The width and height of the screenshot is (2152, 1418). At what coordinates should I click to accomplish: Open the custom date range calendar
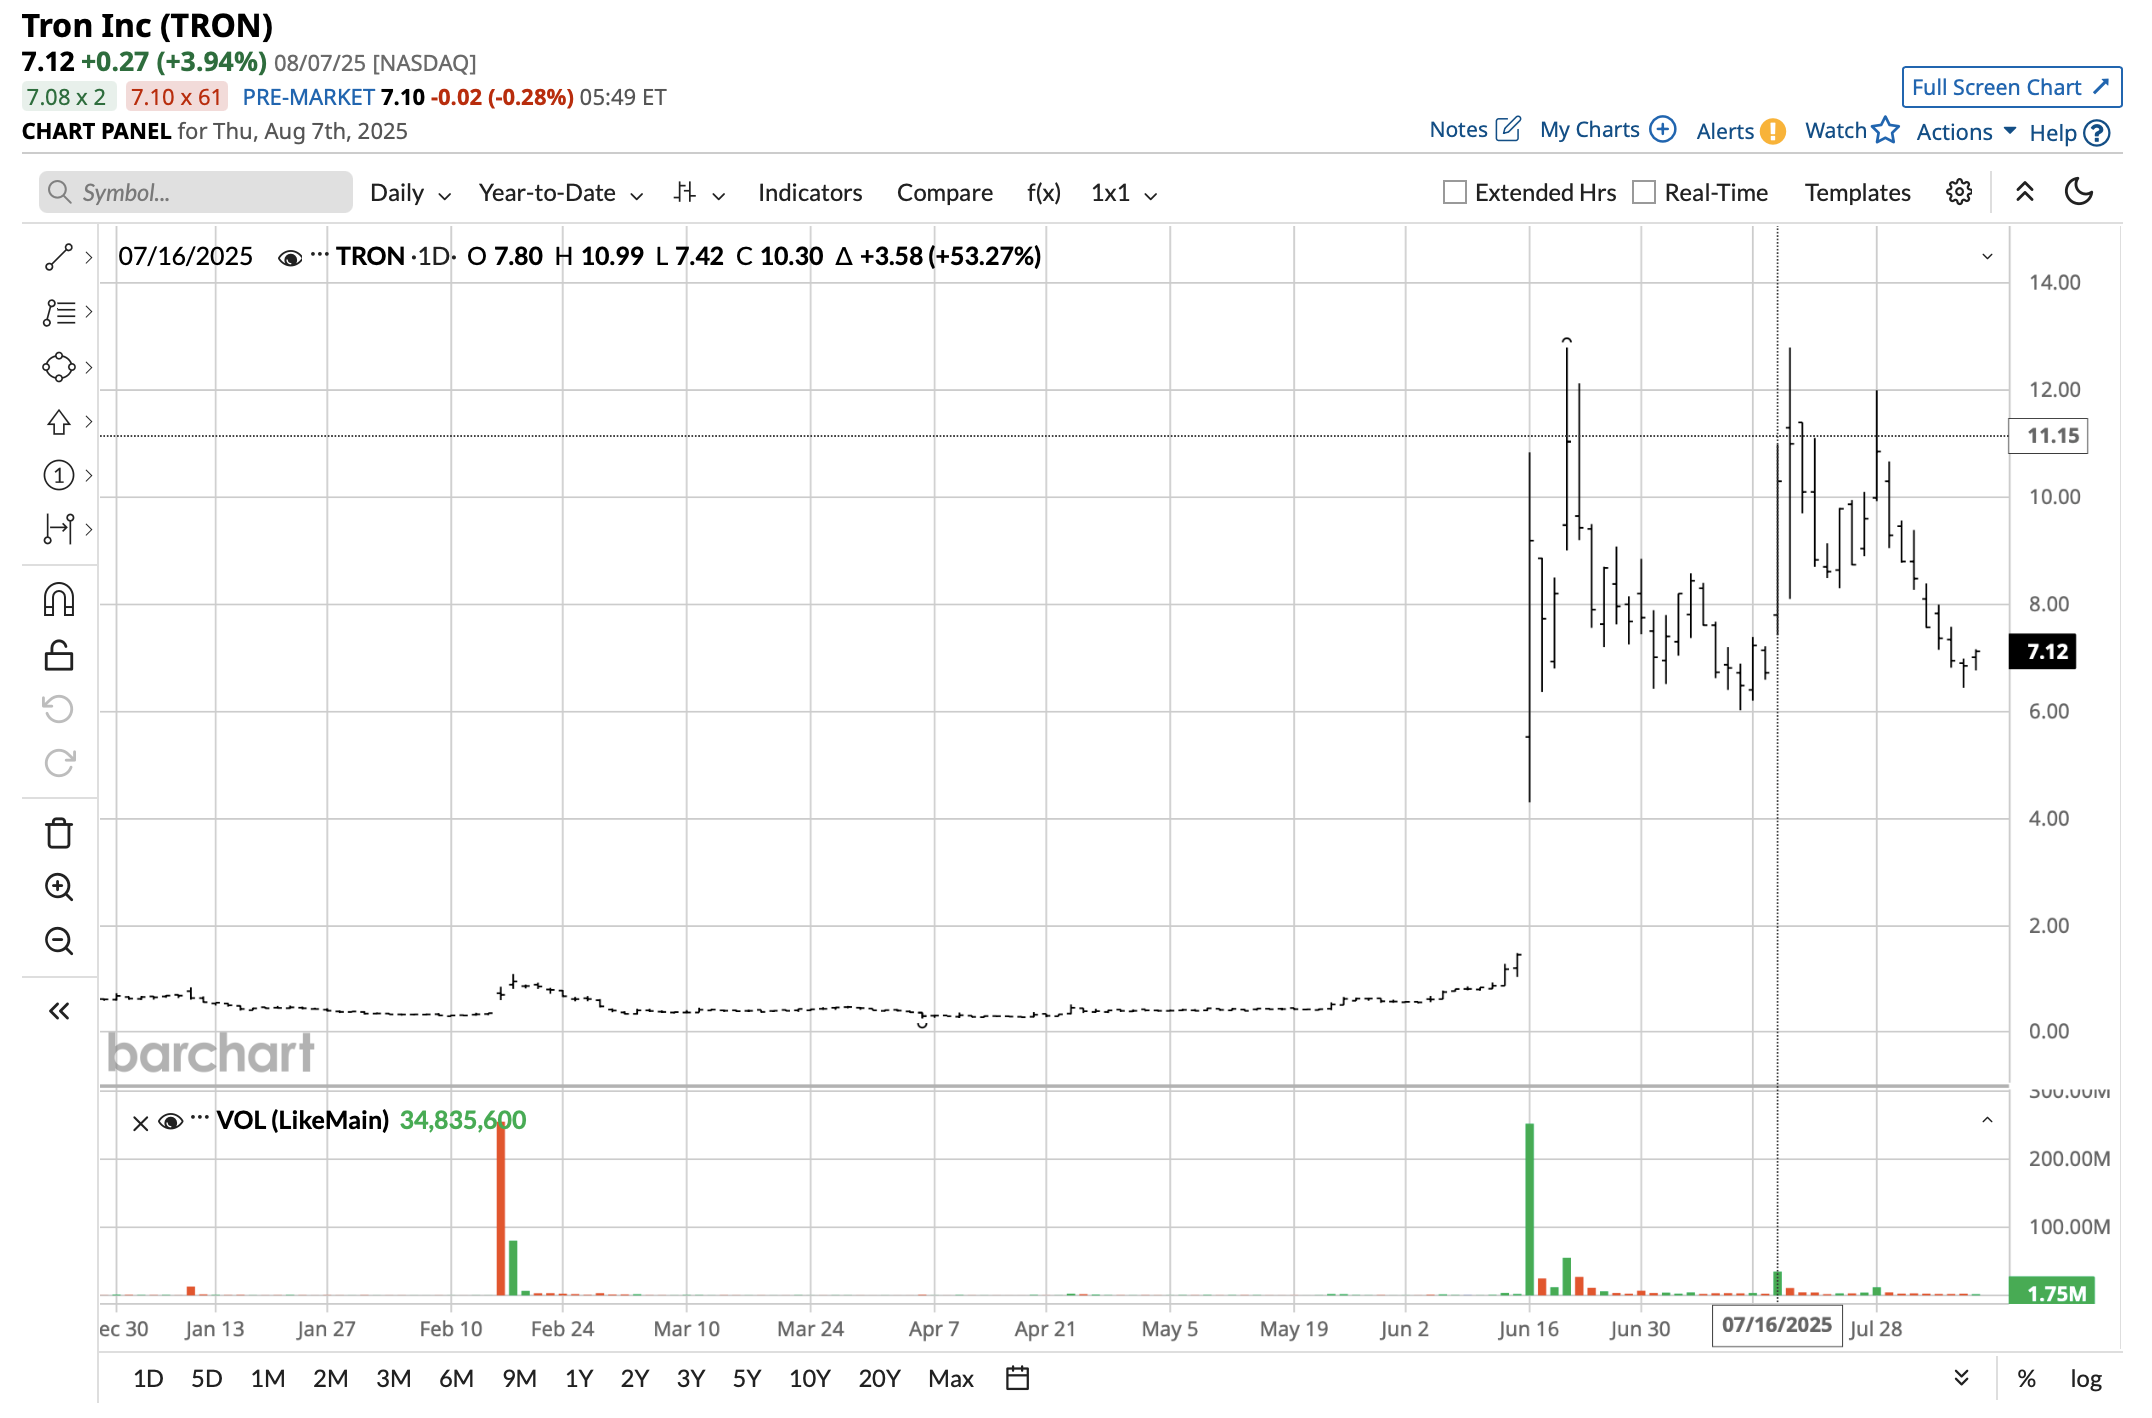[1017, 1378]
